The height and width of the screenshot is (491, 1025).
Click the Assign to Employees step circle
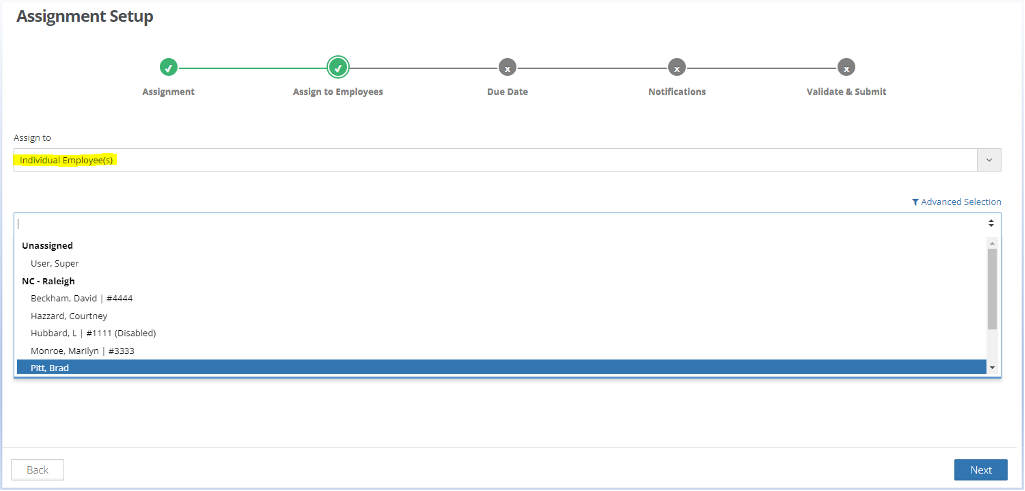(x=338, y=67)
